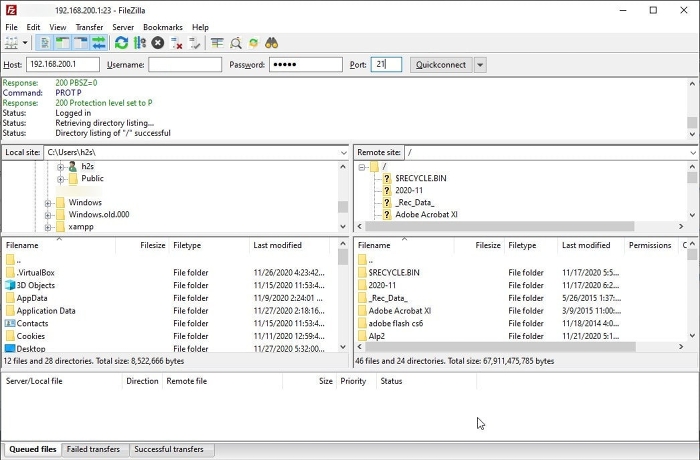Switch to Successful transfers tab
This screenshot has width=700, height=460.
169,449
